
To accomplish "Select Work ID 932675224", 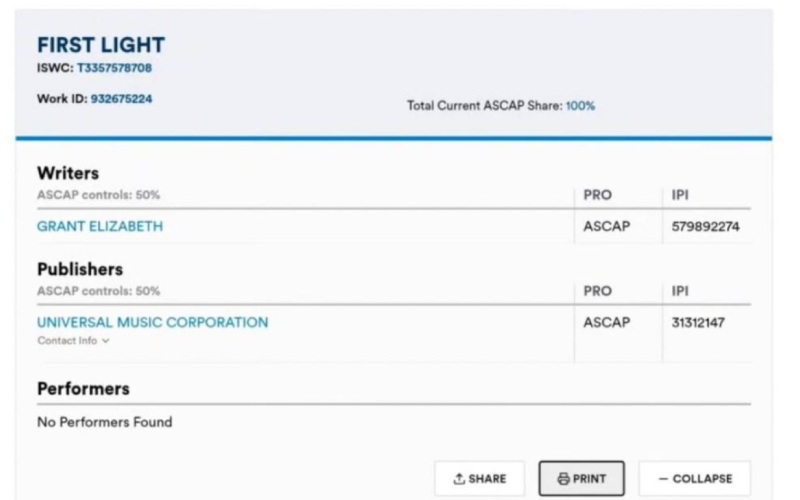I will (x=121, y=98).
